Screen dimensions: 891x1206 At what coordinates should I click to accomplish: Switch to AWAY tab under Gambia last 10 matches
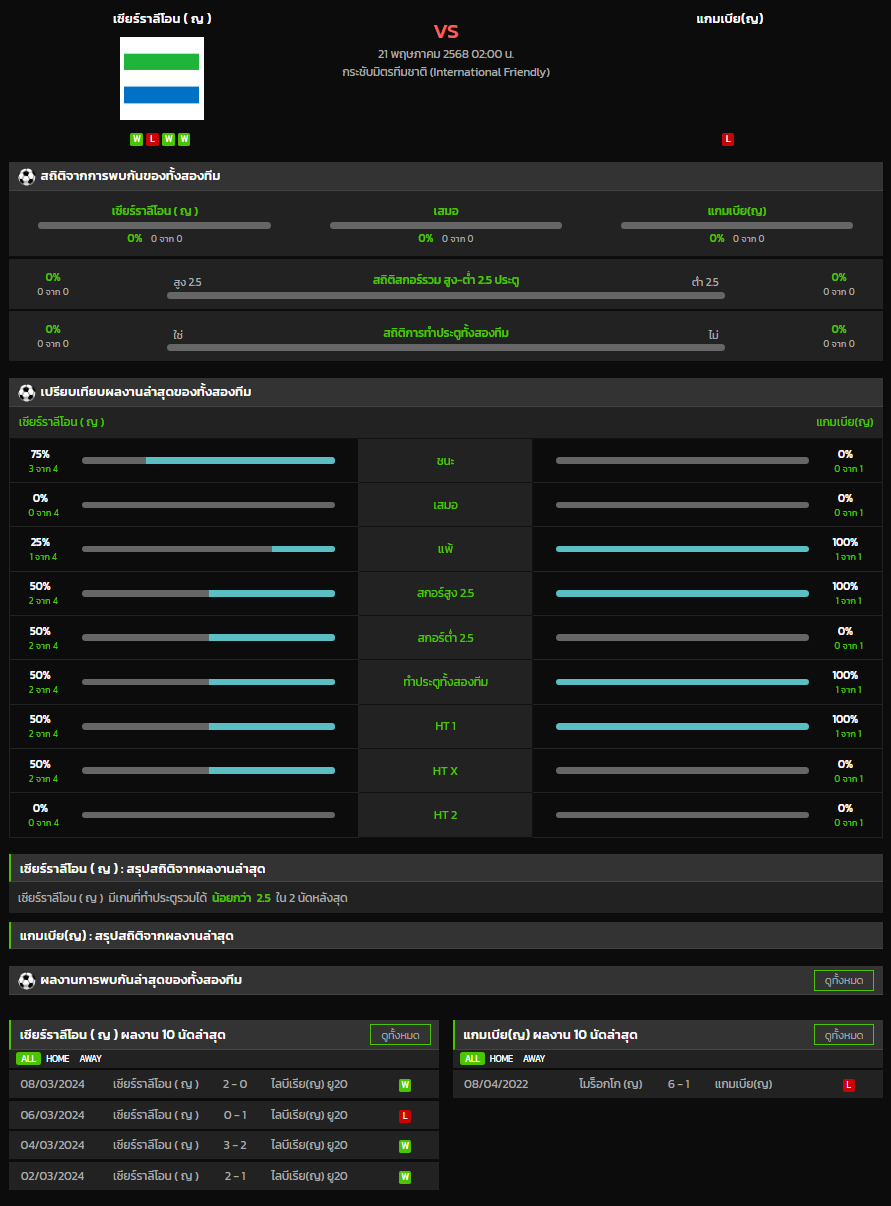(534, 1059)
